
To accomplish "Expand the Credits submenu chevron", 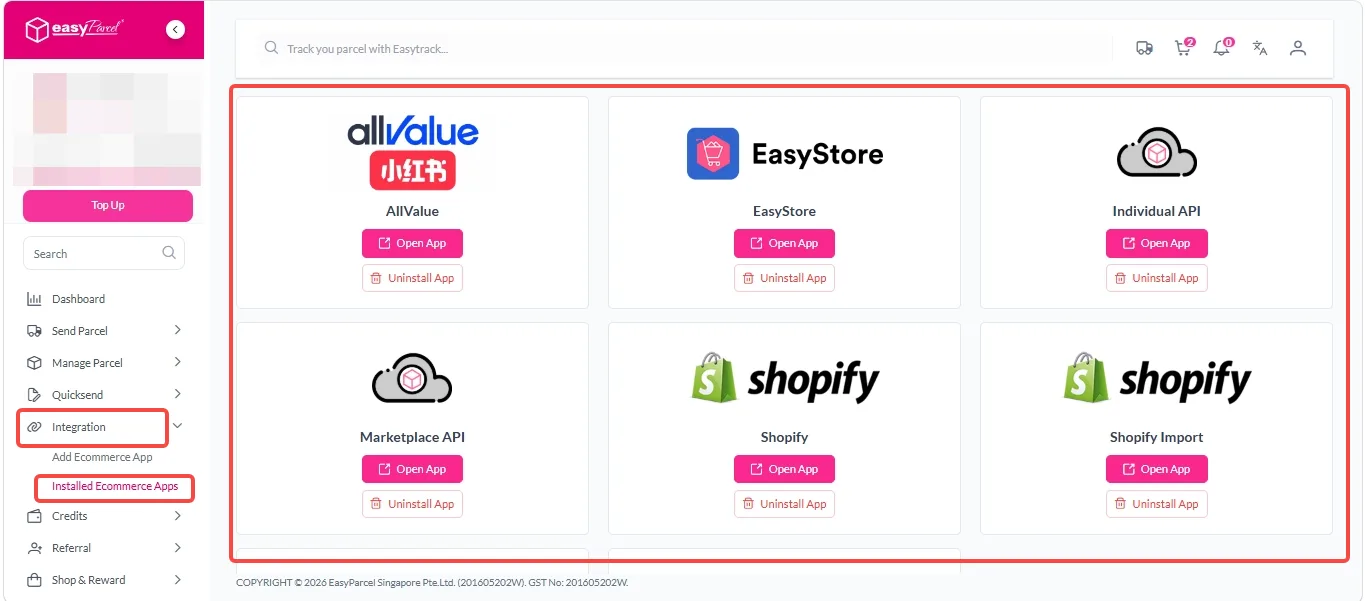I will [x=177, y=516].
